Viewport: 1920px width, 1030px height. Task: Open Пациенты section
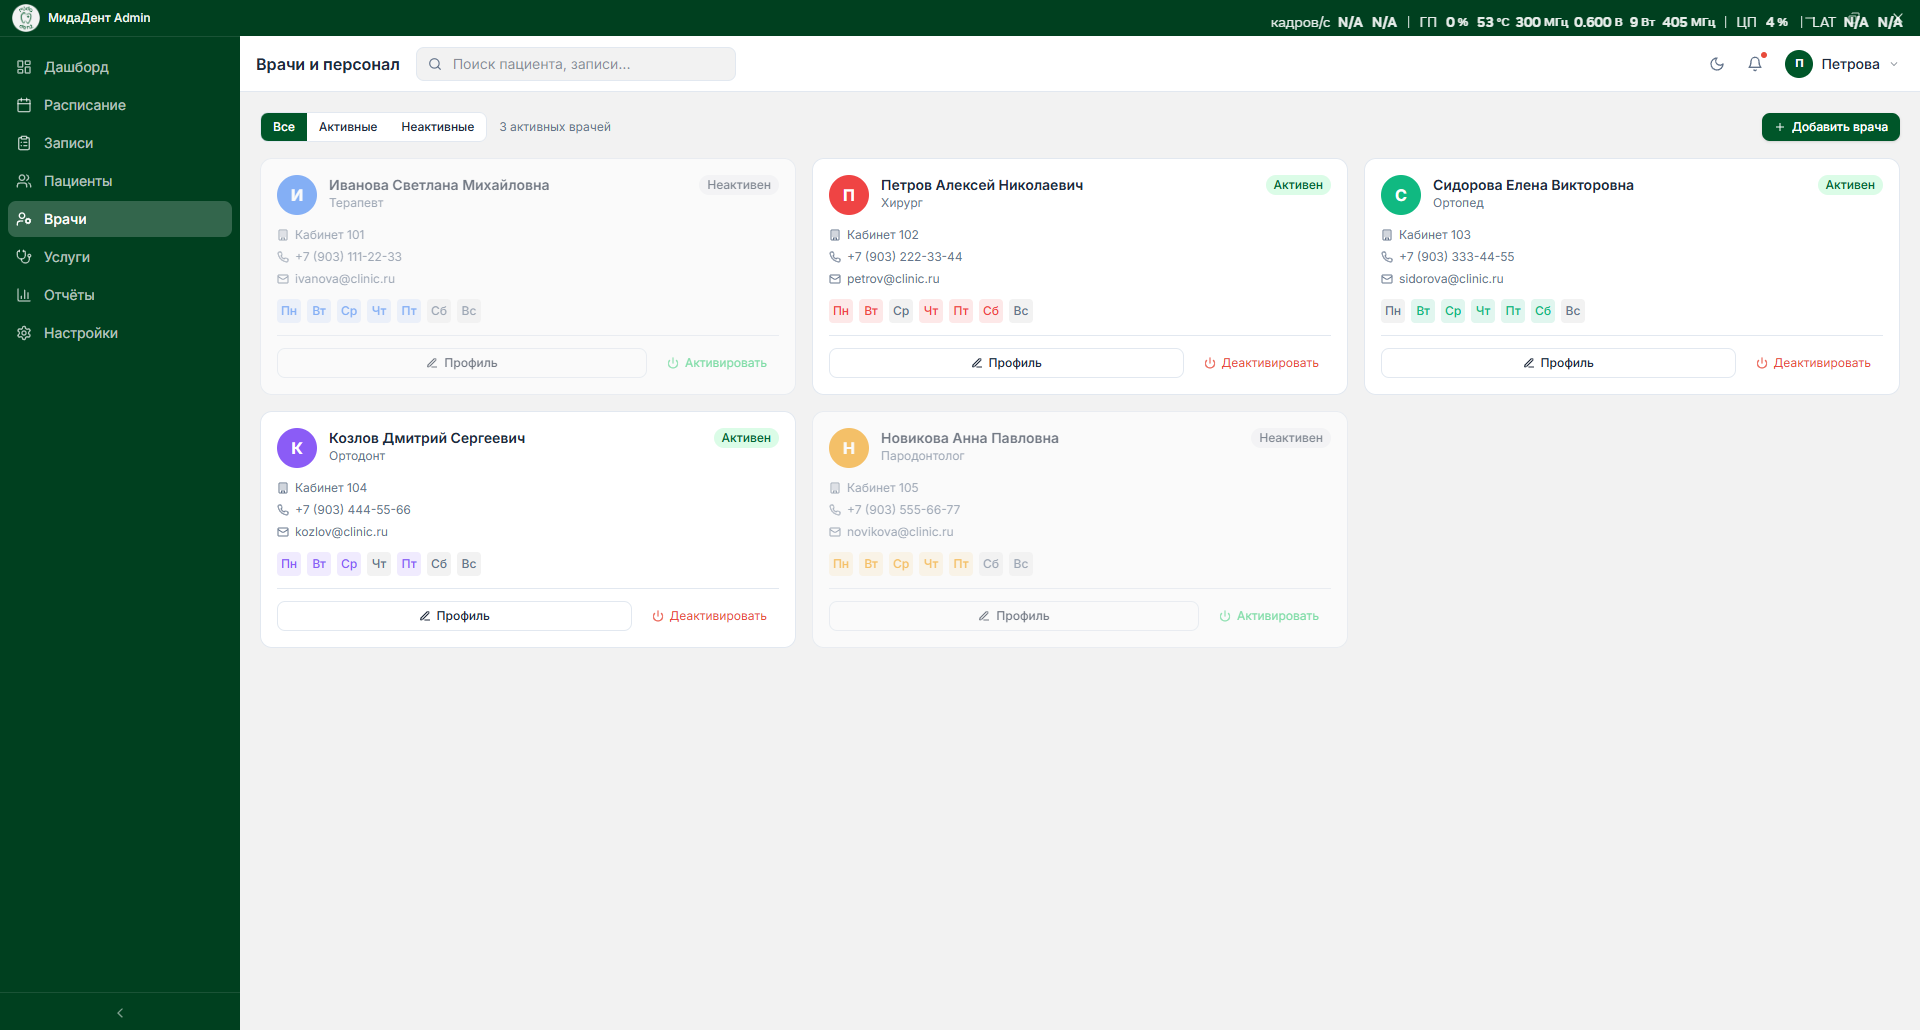(x=120, y=181)
